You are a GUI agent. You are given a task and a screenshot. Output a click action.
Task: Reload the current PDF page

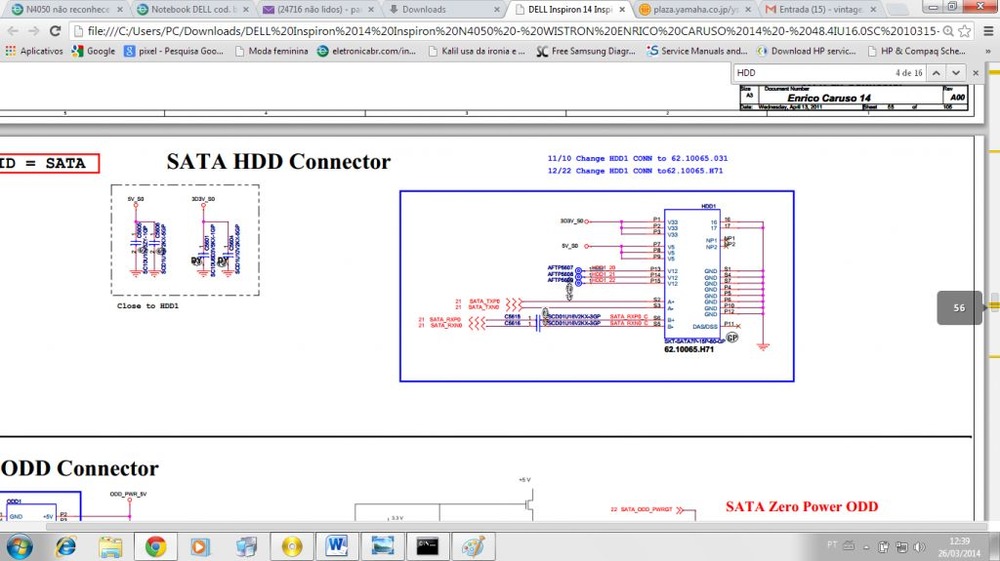(x=59, y=30)
